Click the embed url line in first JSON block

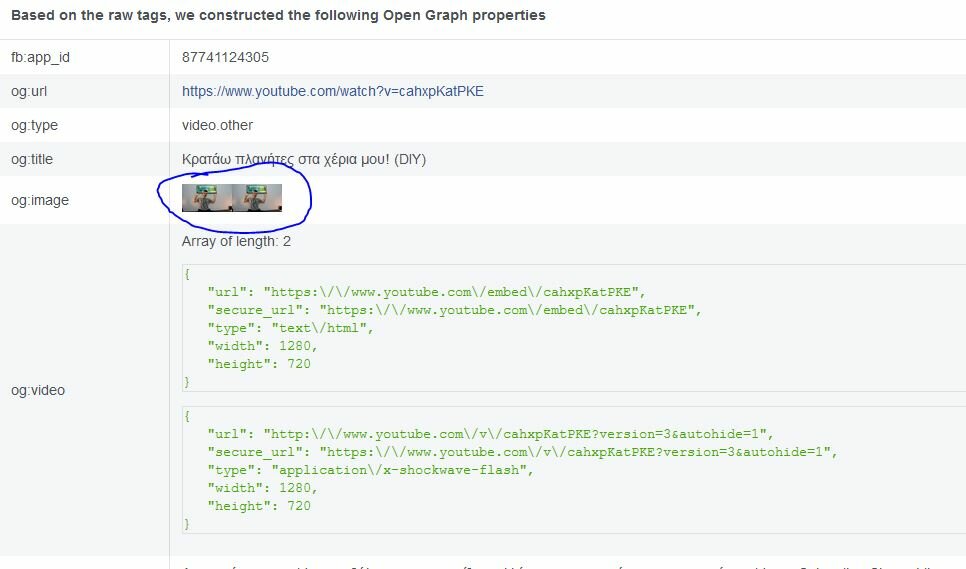point(426,292)
